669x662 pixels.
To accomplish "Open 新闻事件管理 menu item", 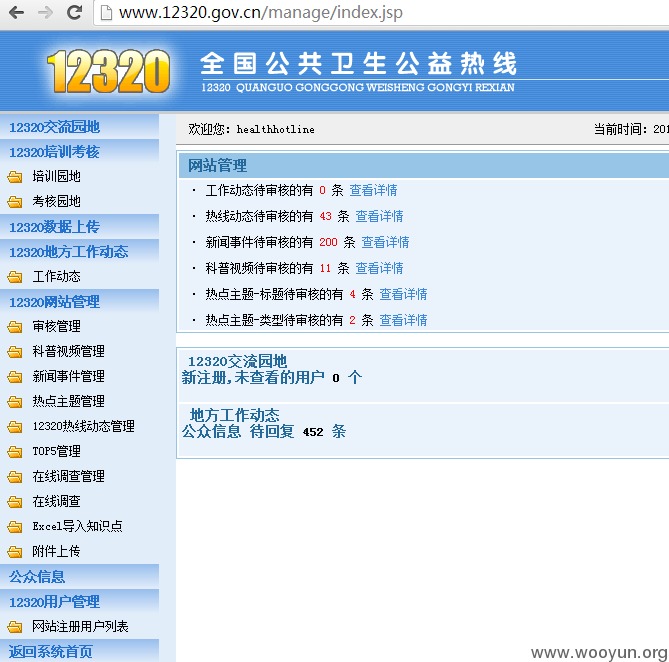I will pyautogui.click(x=68, y=376).
